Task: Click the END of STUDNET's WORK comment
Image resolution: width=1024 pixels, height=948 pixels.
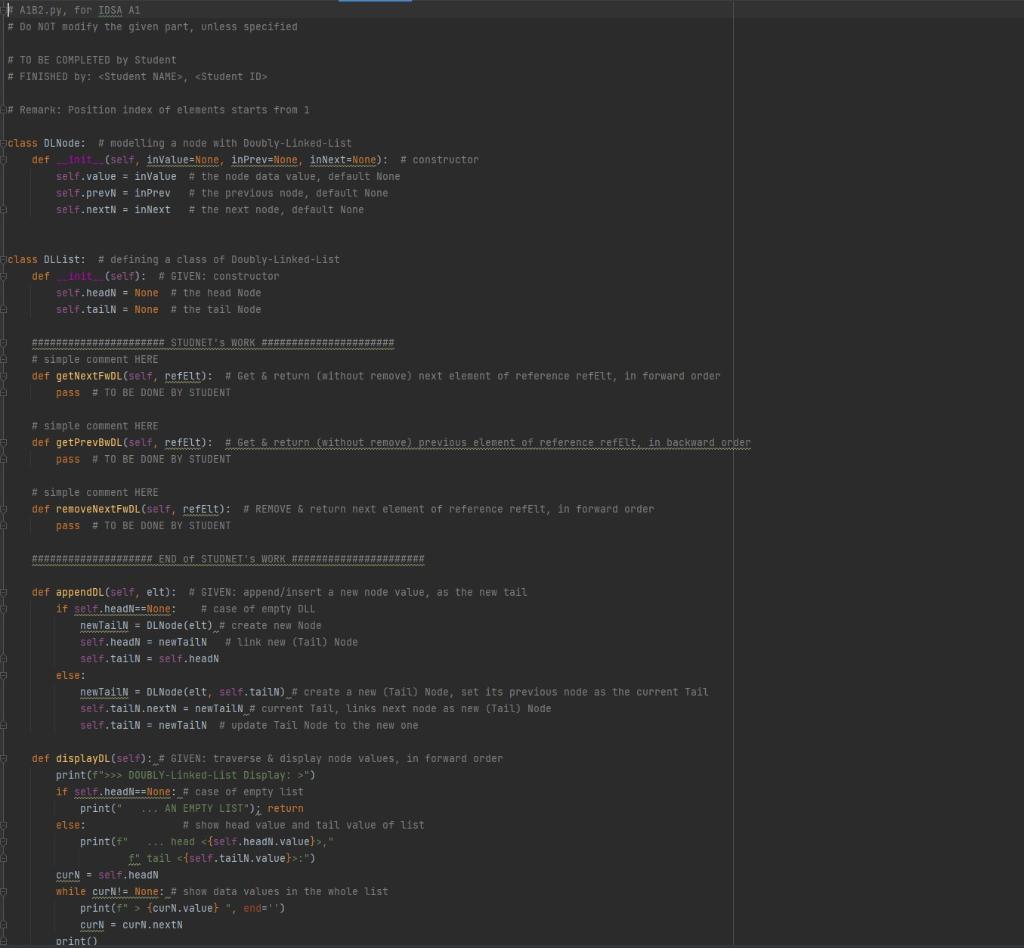Action: point(227,558)
